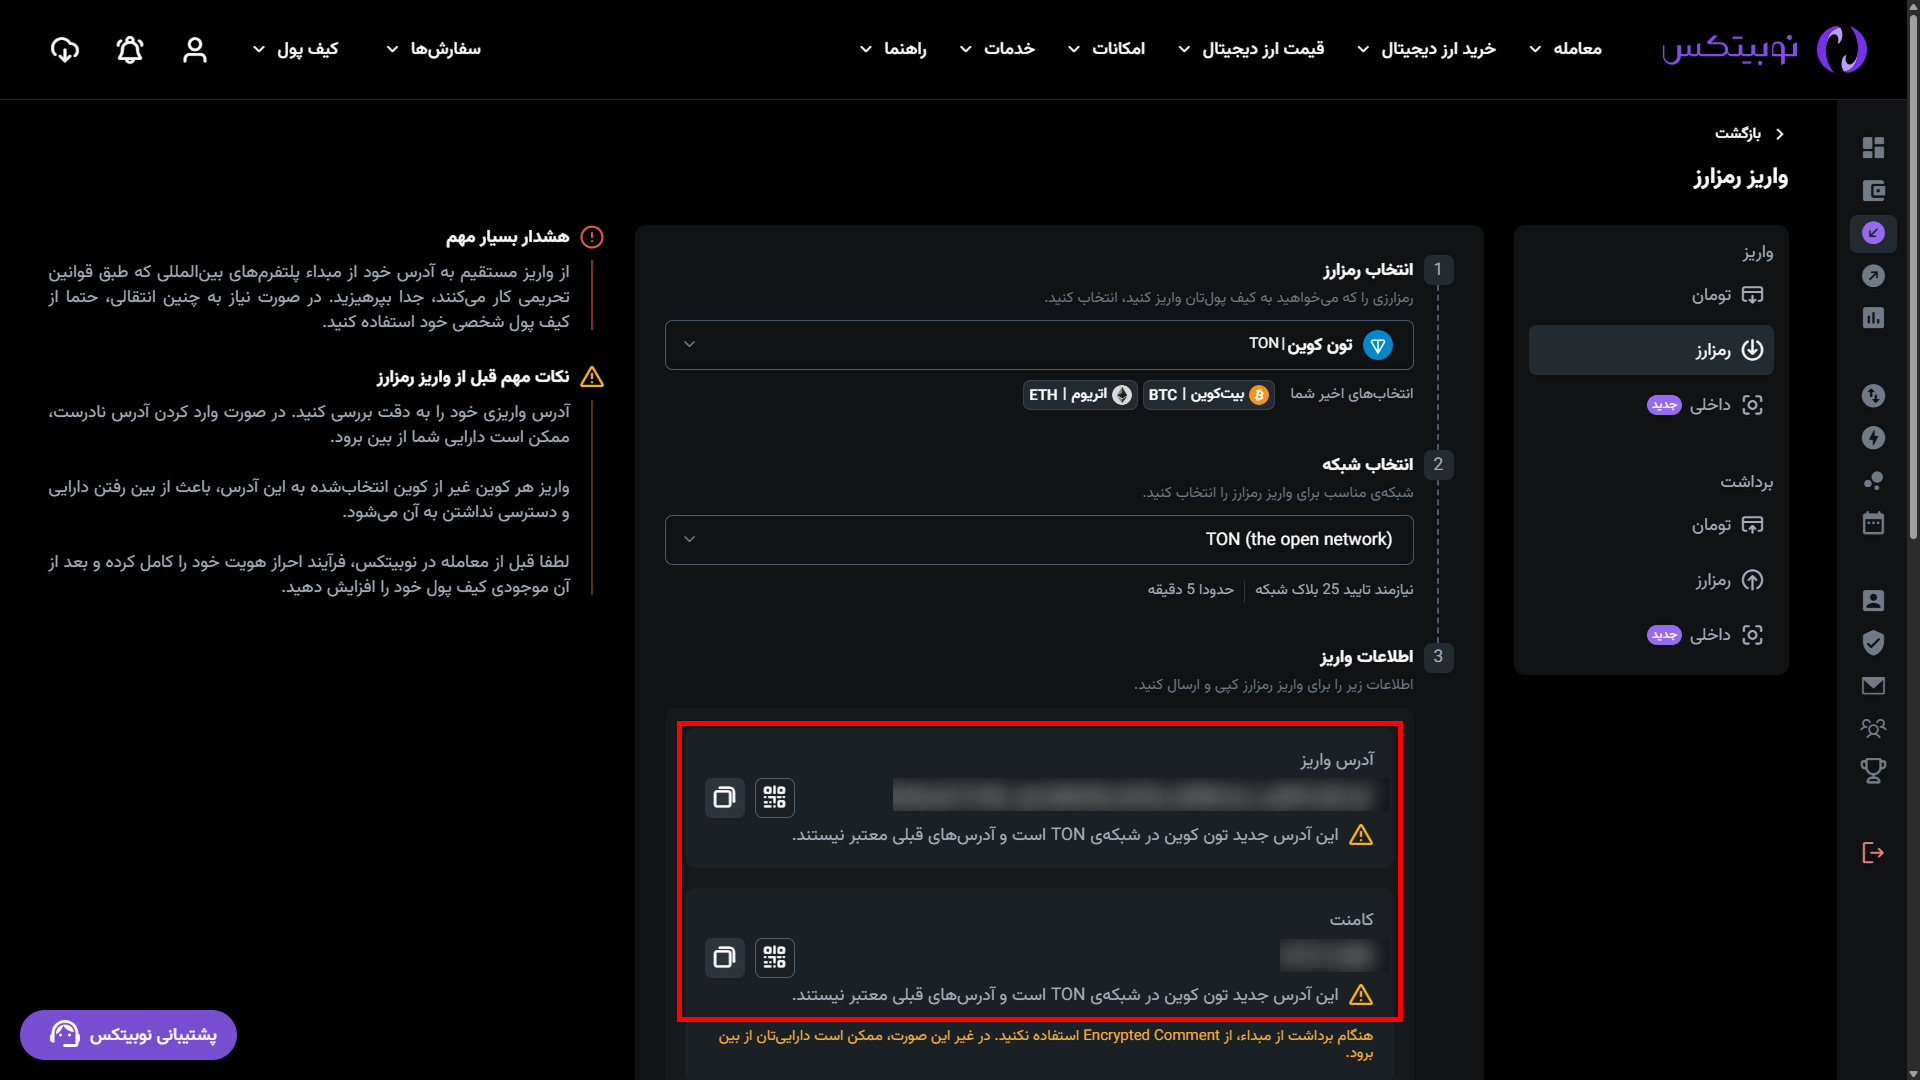Open the referral people sidebar icon
This screenshot has height=1080, width=1920.
(x=1873, y=728)
